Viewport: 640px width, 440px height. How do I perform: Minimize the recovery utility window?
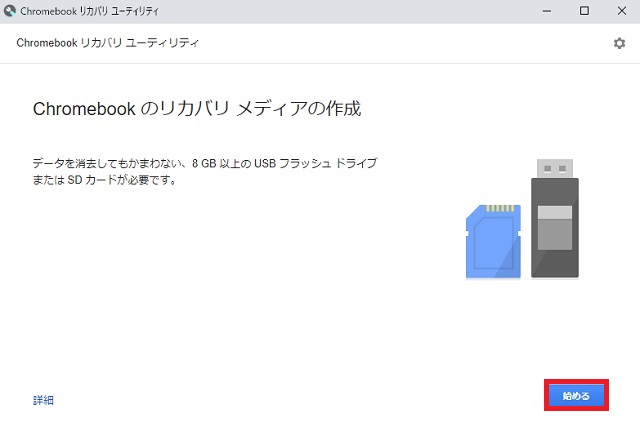(547, 11)
